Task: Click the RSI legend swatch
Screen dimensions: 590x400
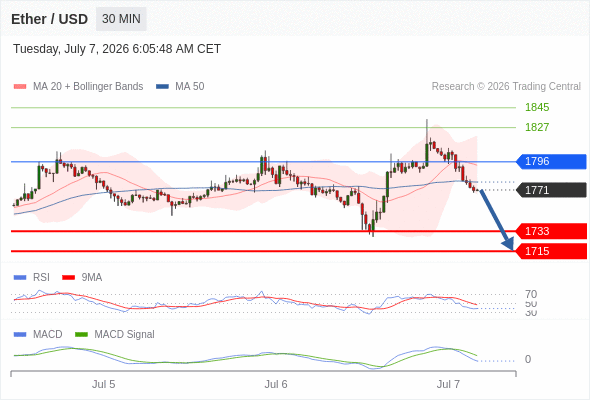Action: point(20,277)
